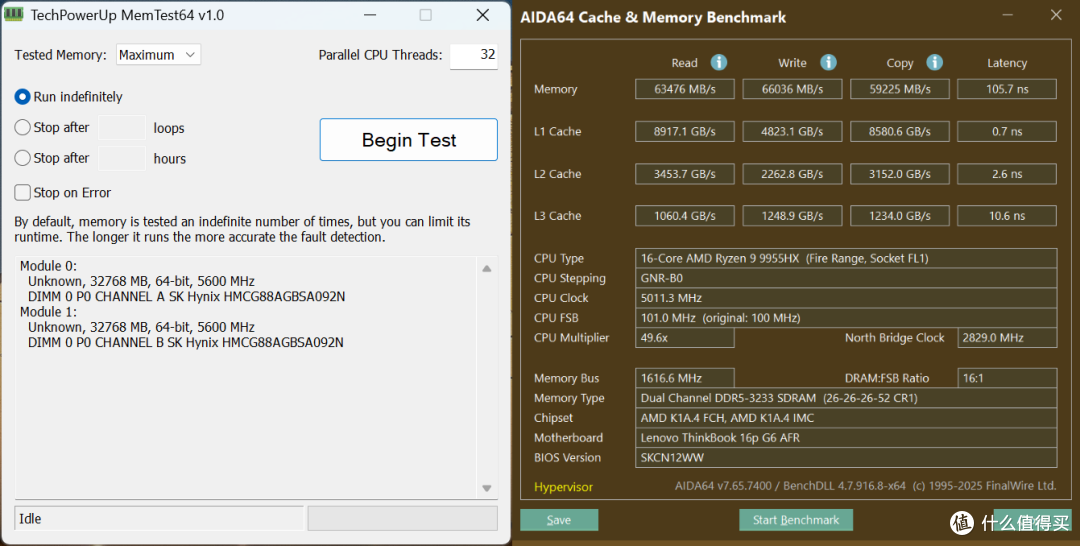Click CPU Stepping GNR-B0 value

pos(846,278)
